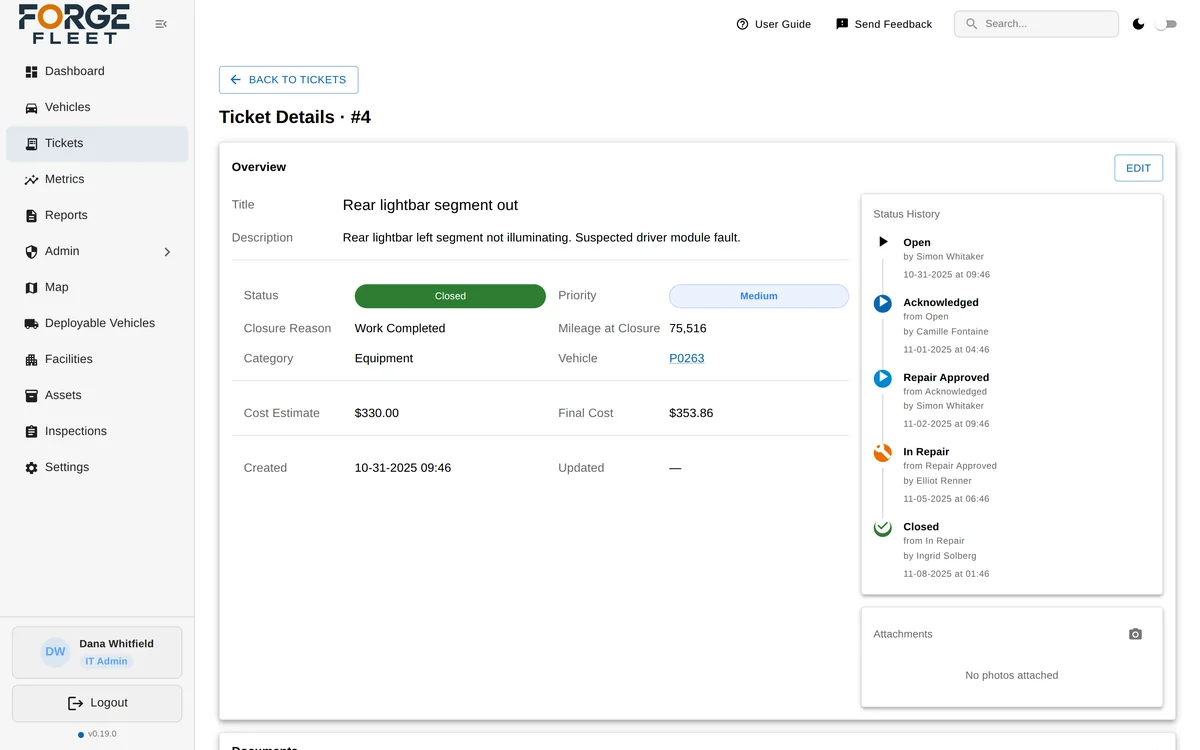1200x750 pixels.
Task: Select Tickets in the sidebar
Action: pos(97,144)
